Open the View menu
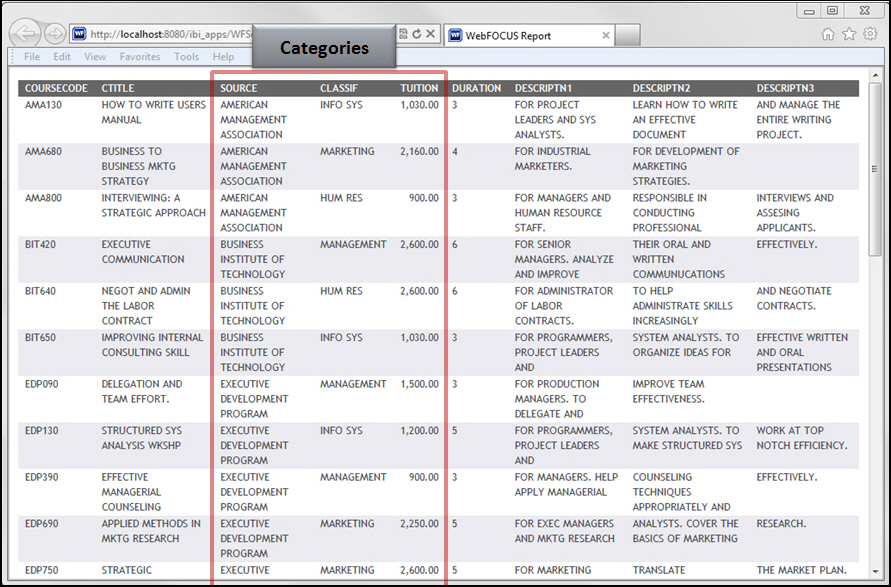 coord(95,57)
